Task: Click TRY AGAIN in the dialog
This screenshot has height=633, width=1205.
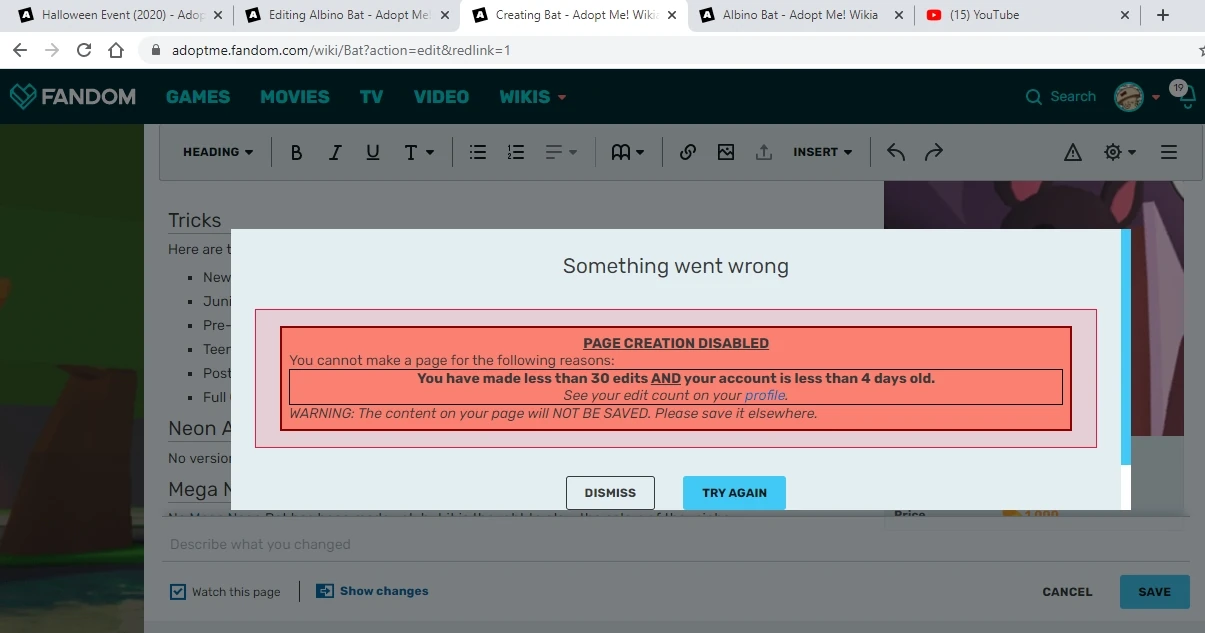Action: pyautogui.click(x=734, y=493)
